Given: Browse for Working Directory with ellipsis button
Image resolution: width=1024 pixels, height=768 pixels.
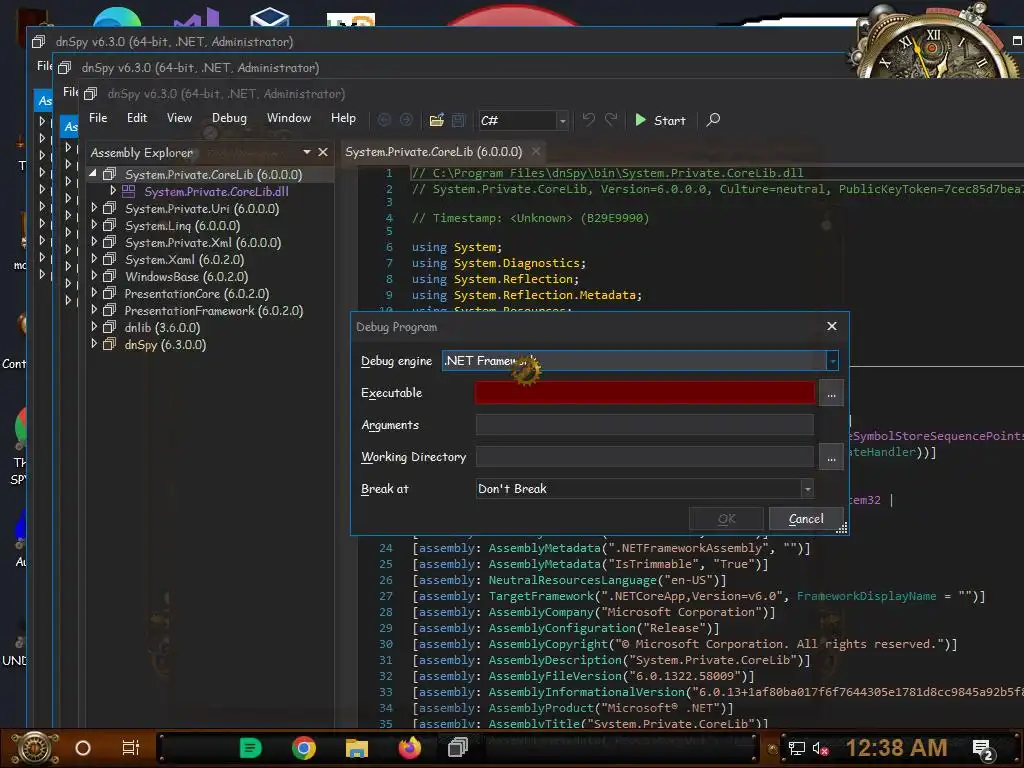Looking at the screenshot, I should [x=831, y=457].
